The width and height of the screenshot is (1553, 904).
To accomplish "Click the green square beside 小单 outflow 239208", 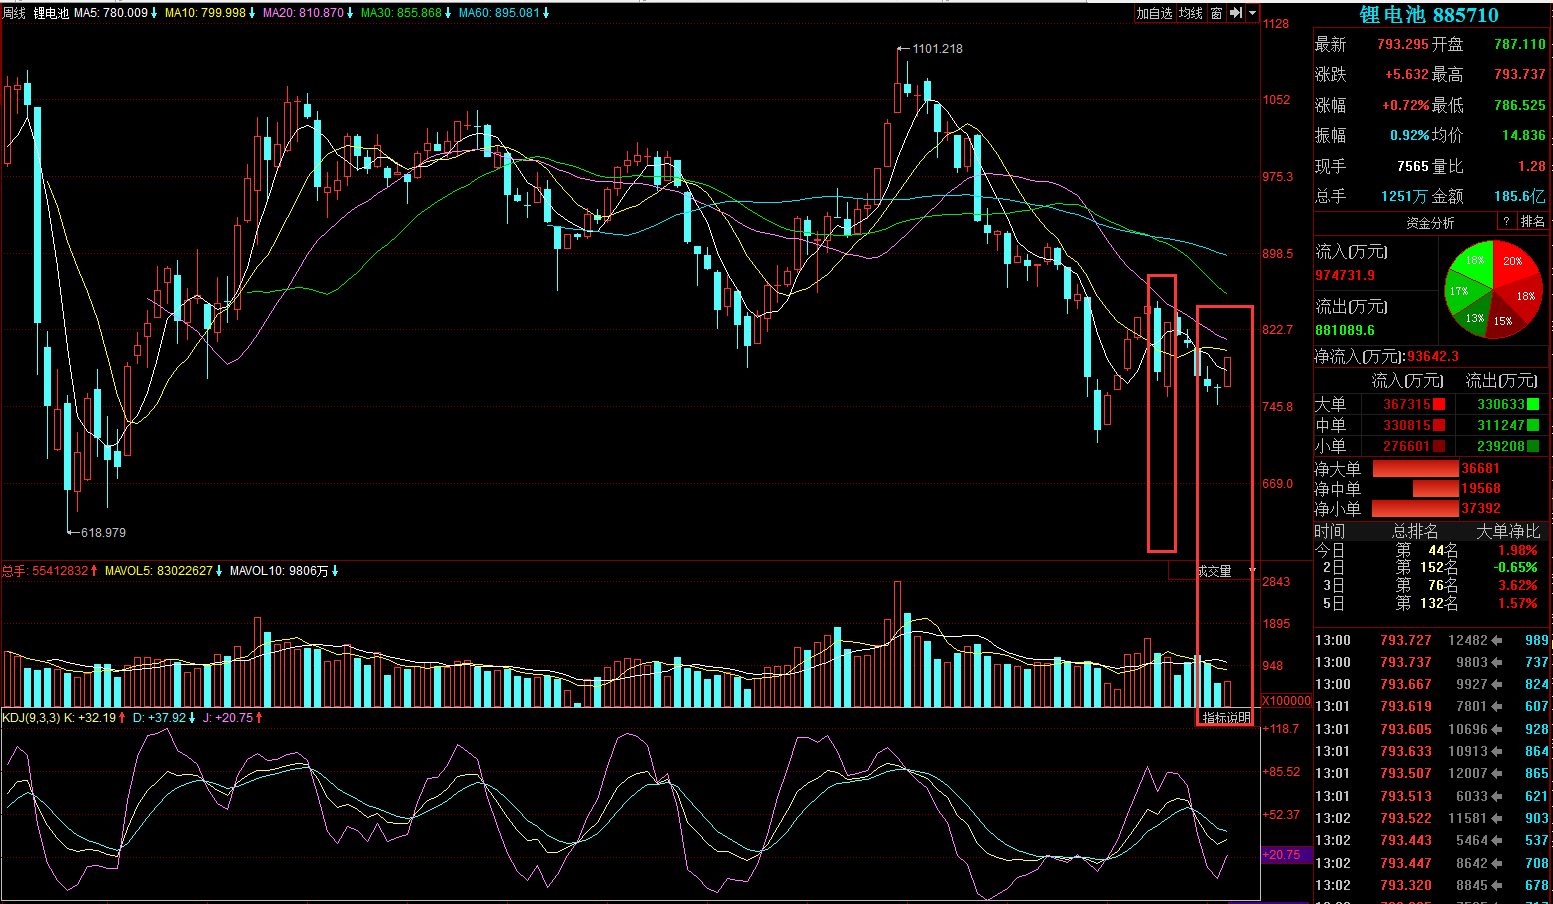I will (1534, 446).
